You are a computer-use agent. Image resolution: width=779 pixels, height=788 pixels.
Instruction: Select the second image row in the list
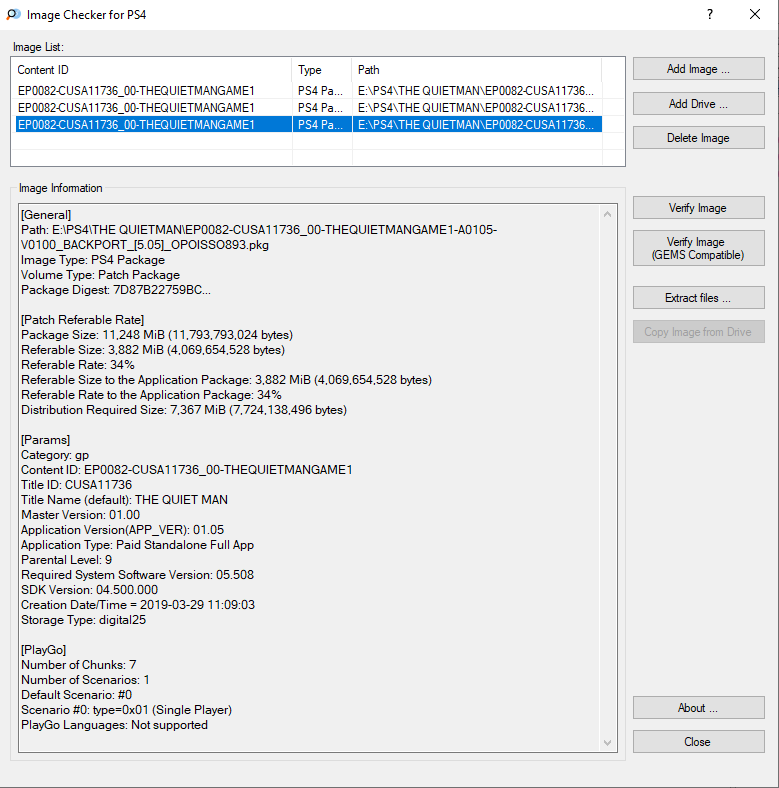click(309, 108)
